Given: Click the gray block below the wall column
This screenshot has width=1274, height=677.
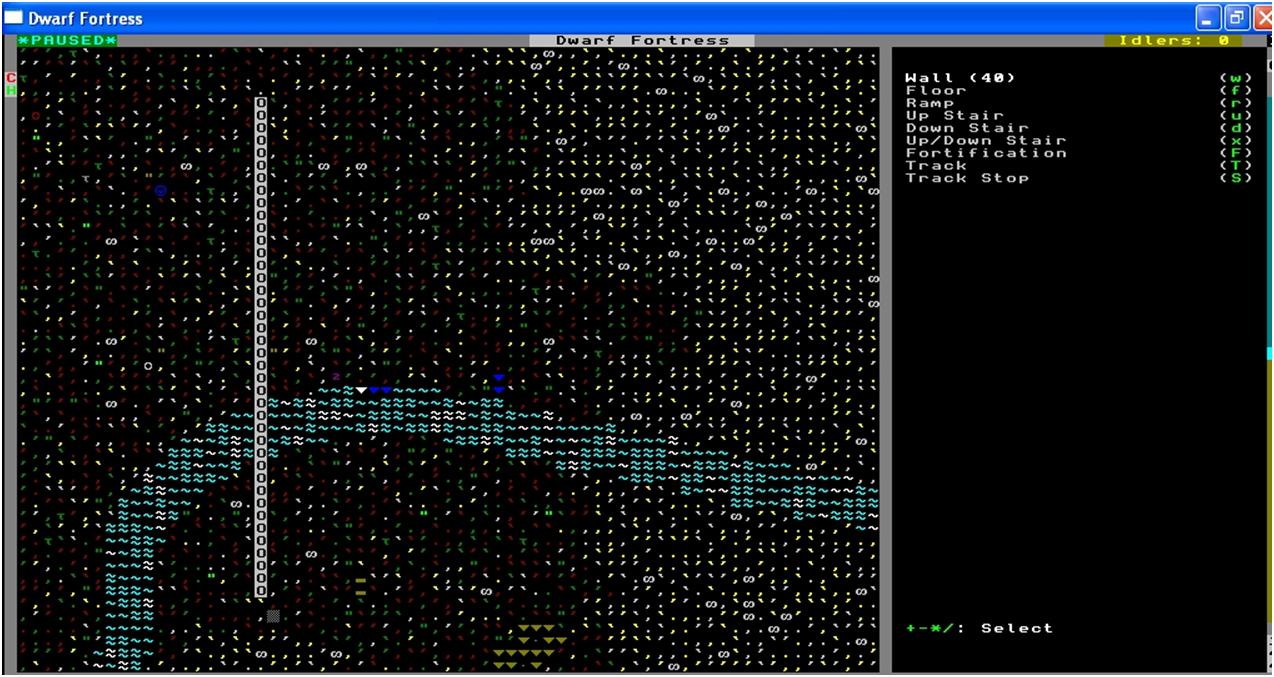Looking at the screenshot, I should tap(273, 616).
